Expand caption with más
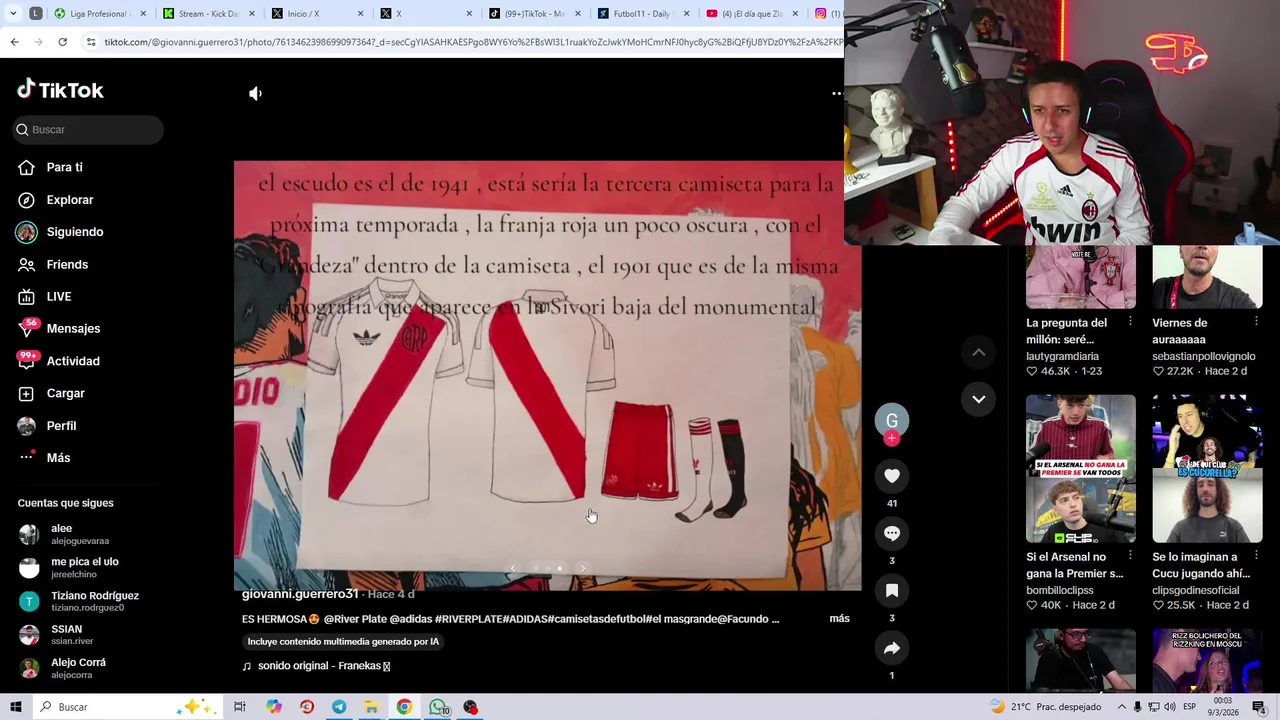 click(839, 619)
